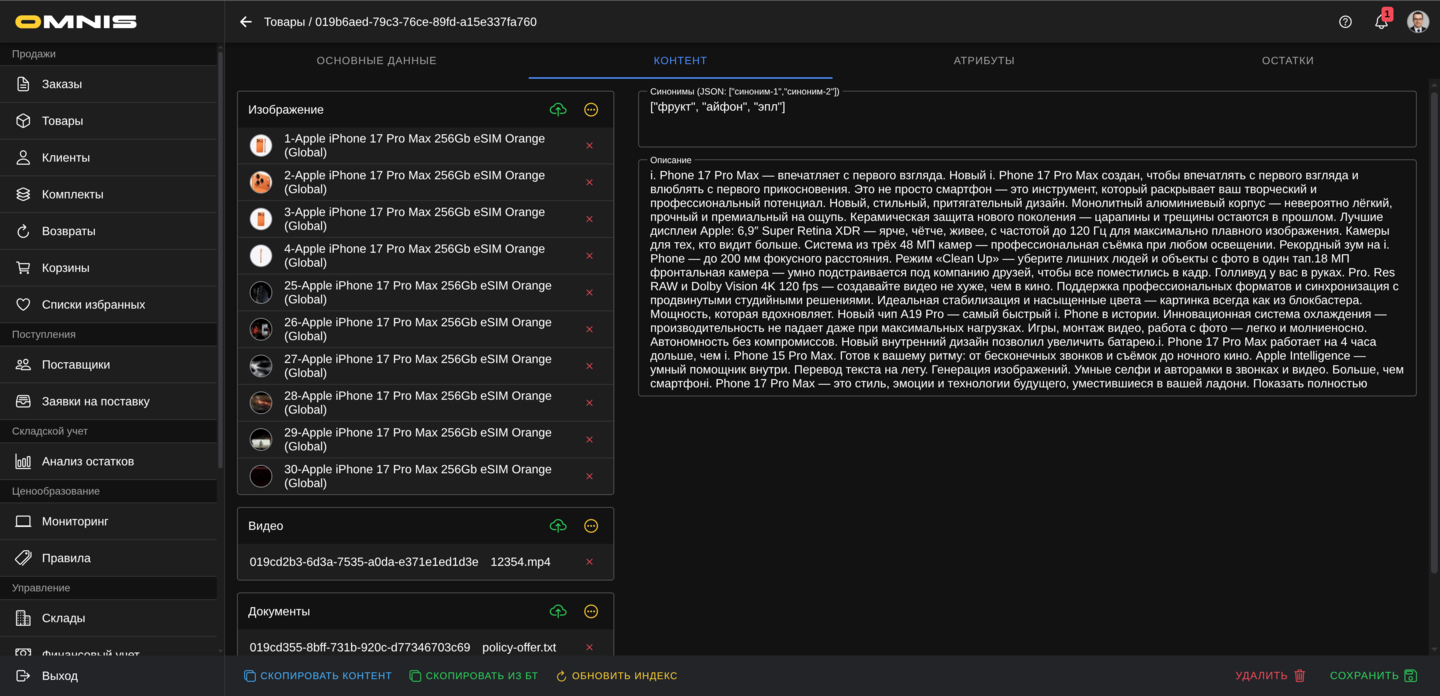The height and width of the screenshot is (696, 1440).
Task: Remove policy-offer.txt document
Action: coord(589,647)
